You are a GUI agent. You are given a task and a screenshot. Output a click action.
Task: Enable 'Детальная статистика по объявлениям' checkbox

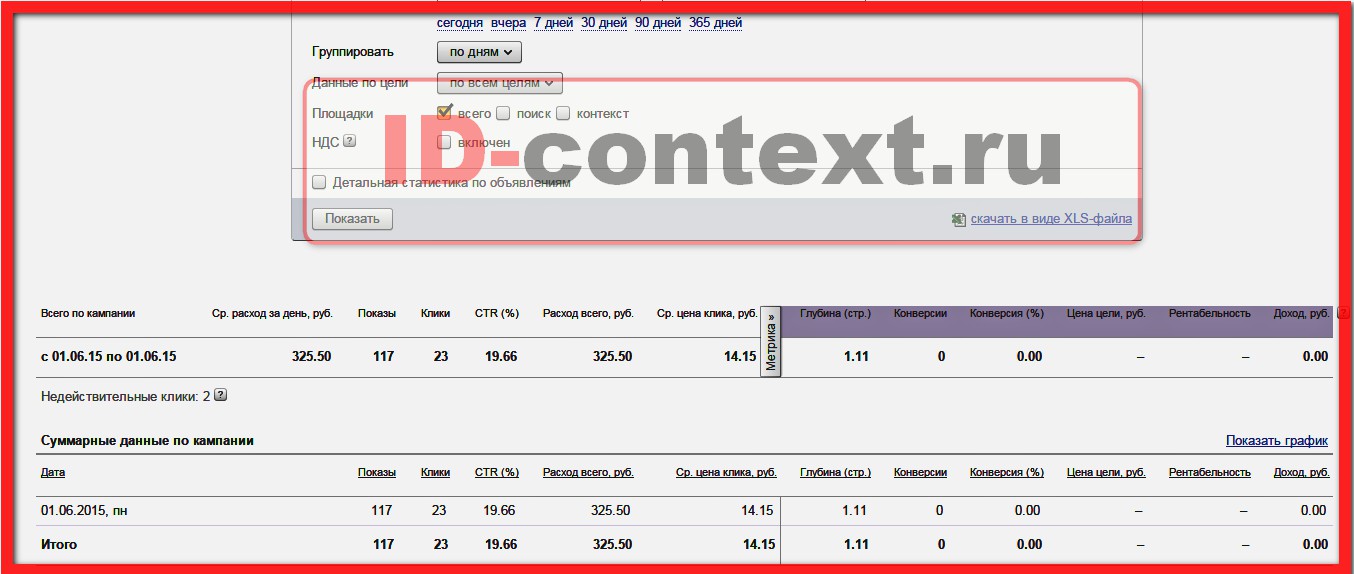[319, 182]
